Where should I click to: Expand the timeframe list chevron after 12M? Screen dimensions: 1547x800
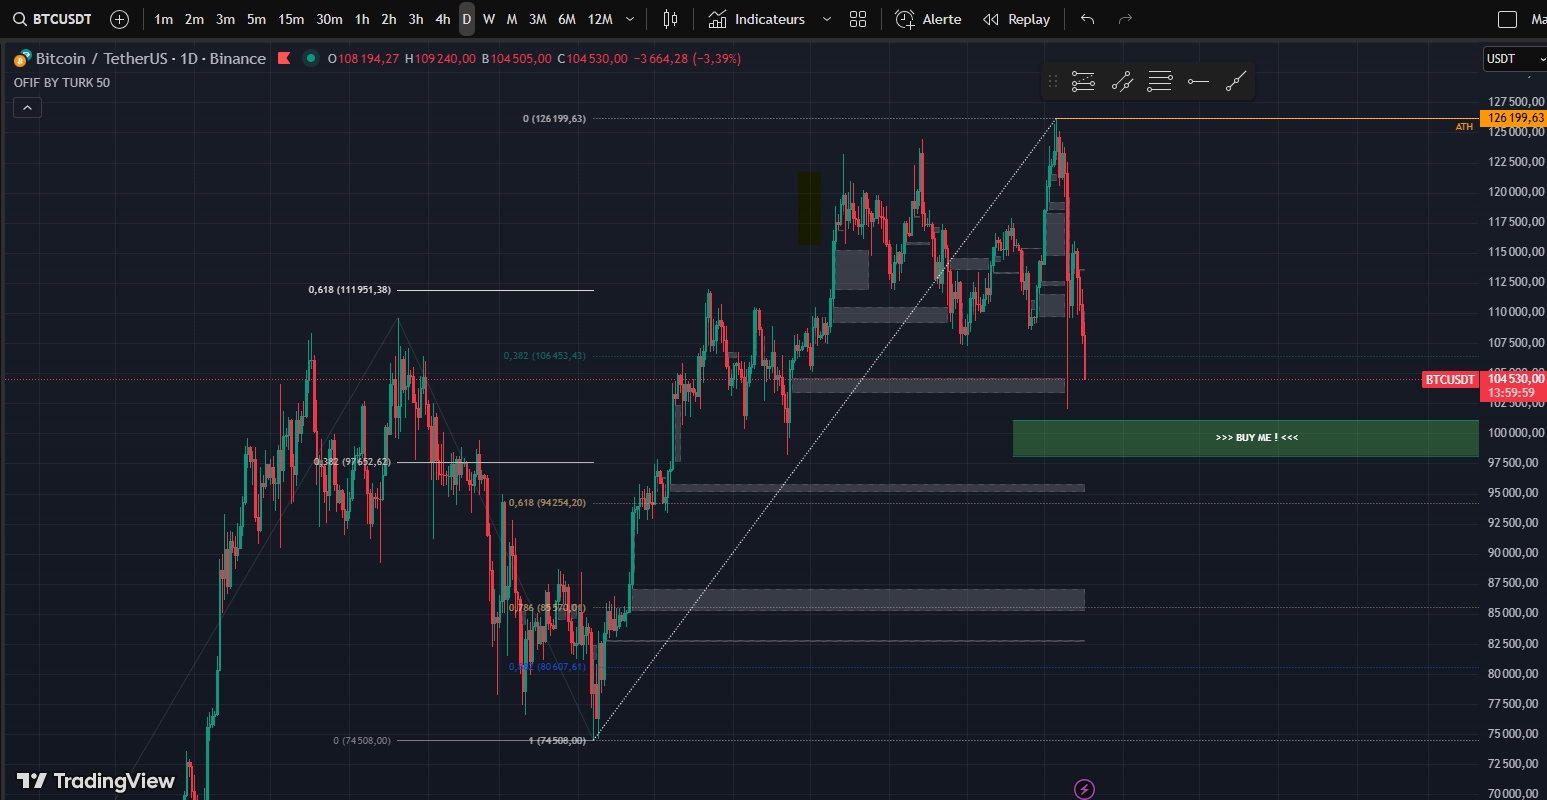(630, 19)
